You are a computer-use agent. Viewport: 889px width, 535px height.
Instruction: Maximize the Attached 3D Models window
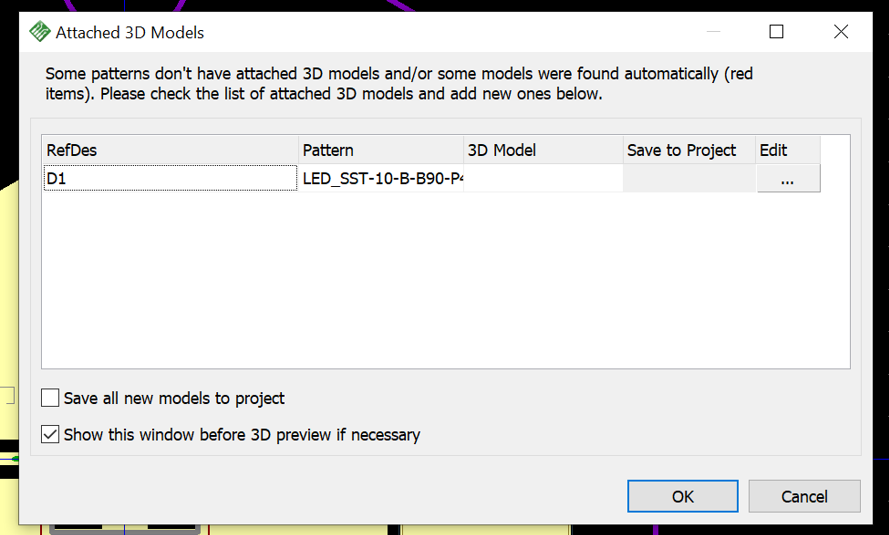(776, 32)
